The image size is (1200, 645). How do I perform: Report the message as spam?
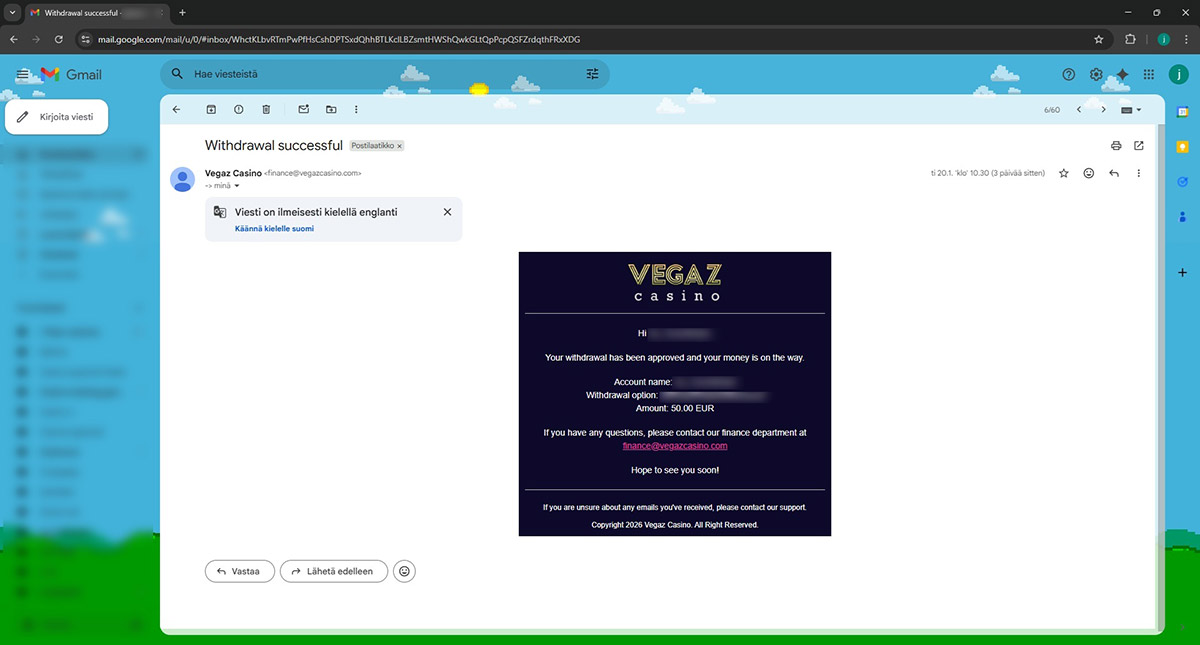click(x=238, y=109)
